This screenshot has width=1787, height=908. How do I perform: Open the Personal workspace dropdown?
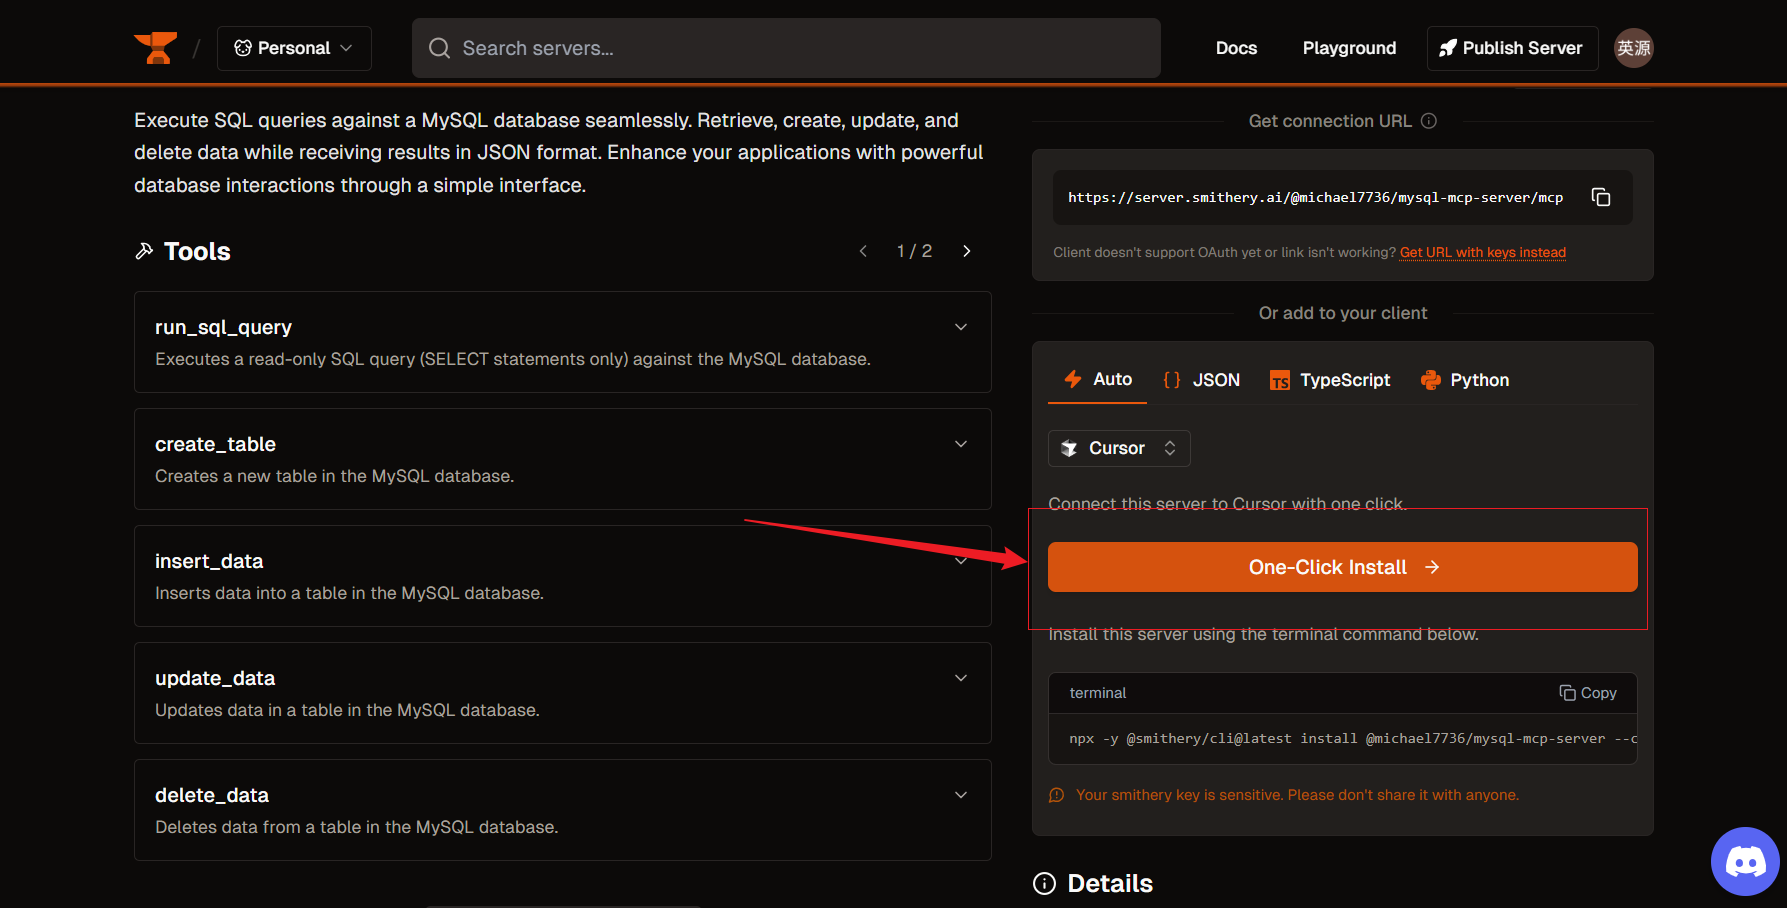294,48
